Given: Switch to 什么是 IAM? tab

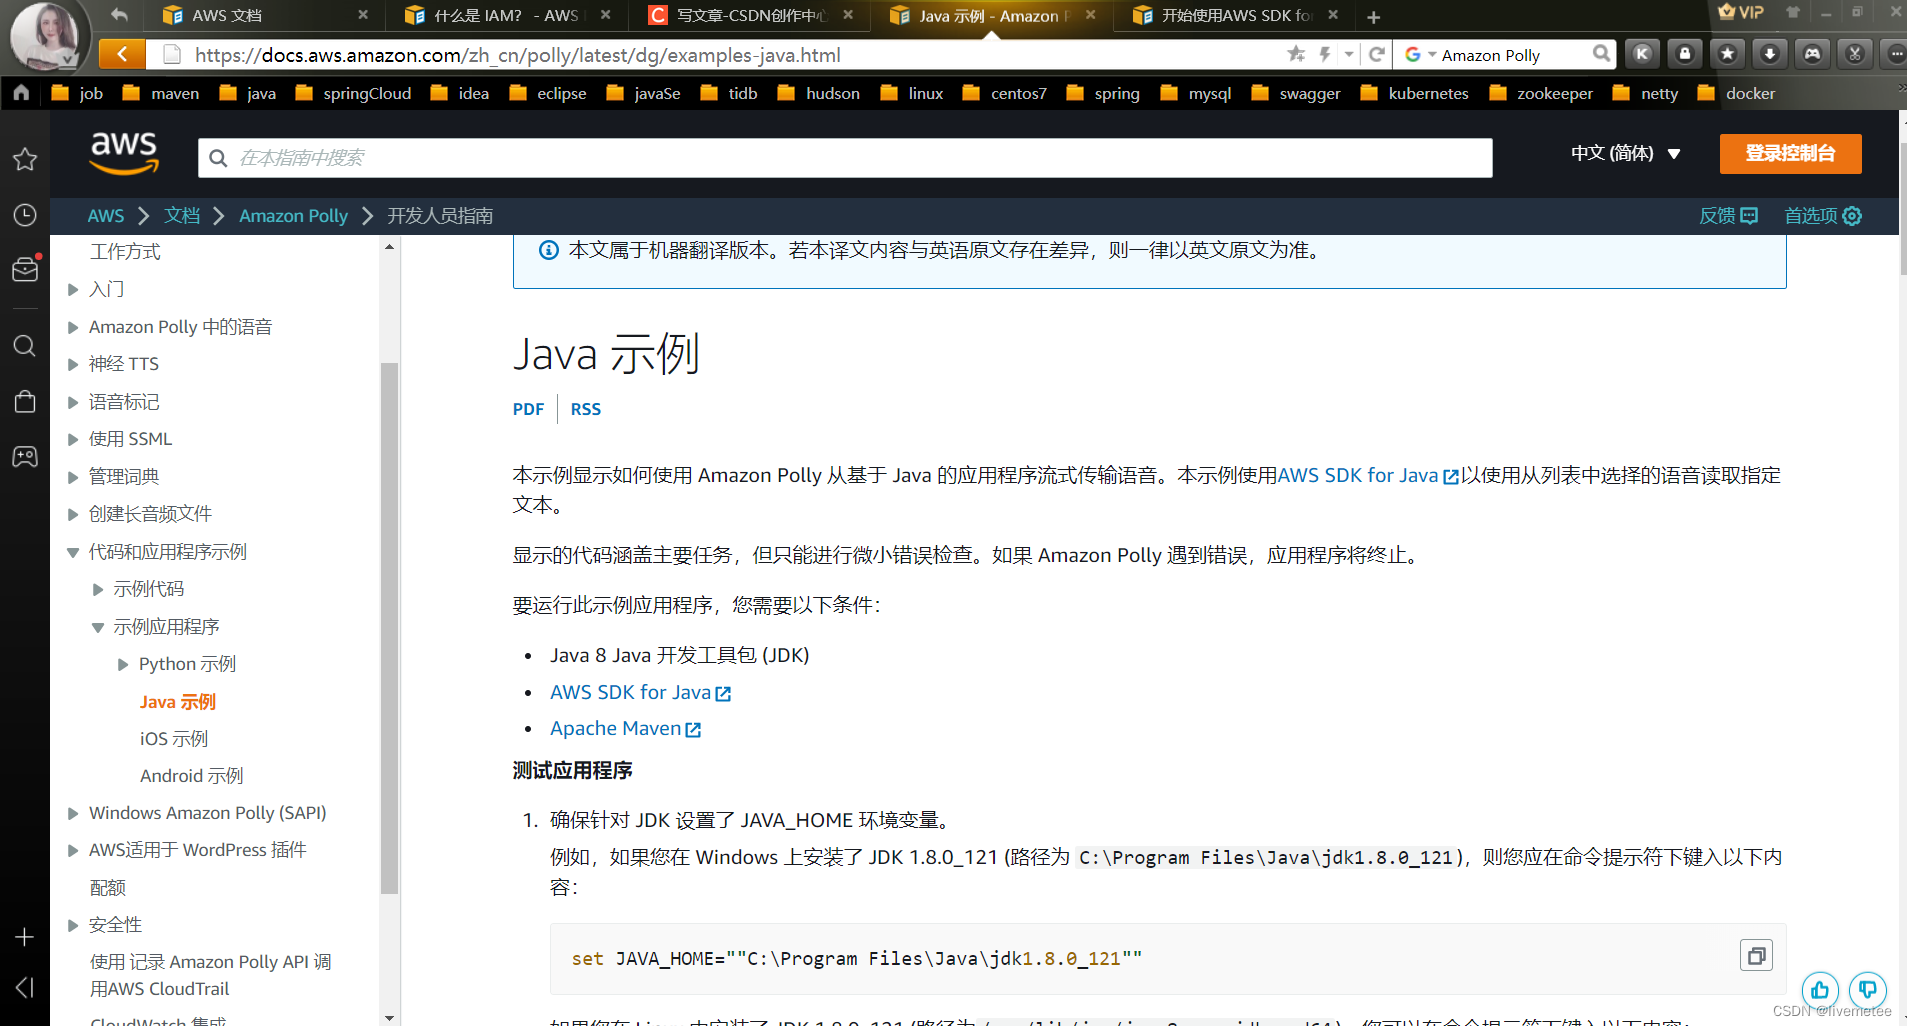Looking at the screenshot, I should 506,16.
